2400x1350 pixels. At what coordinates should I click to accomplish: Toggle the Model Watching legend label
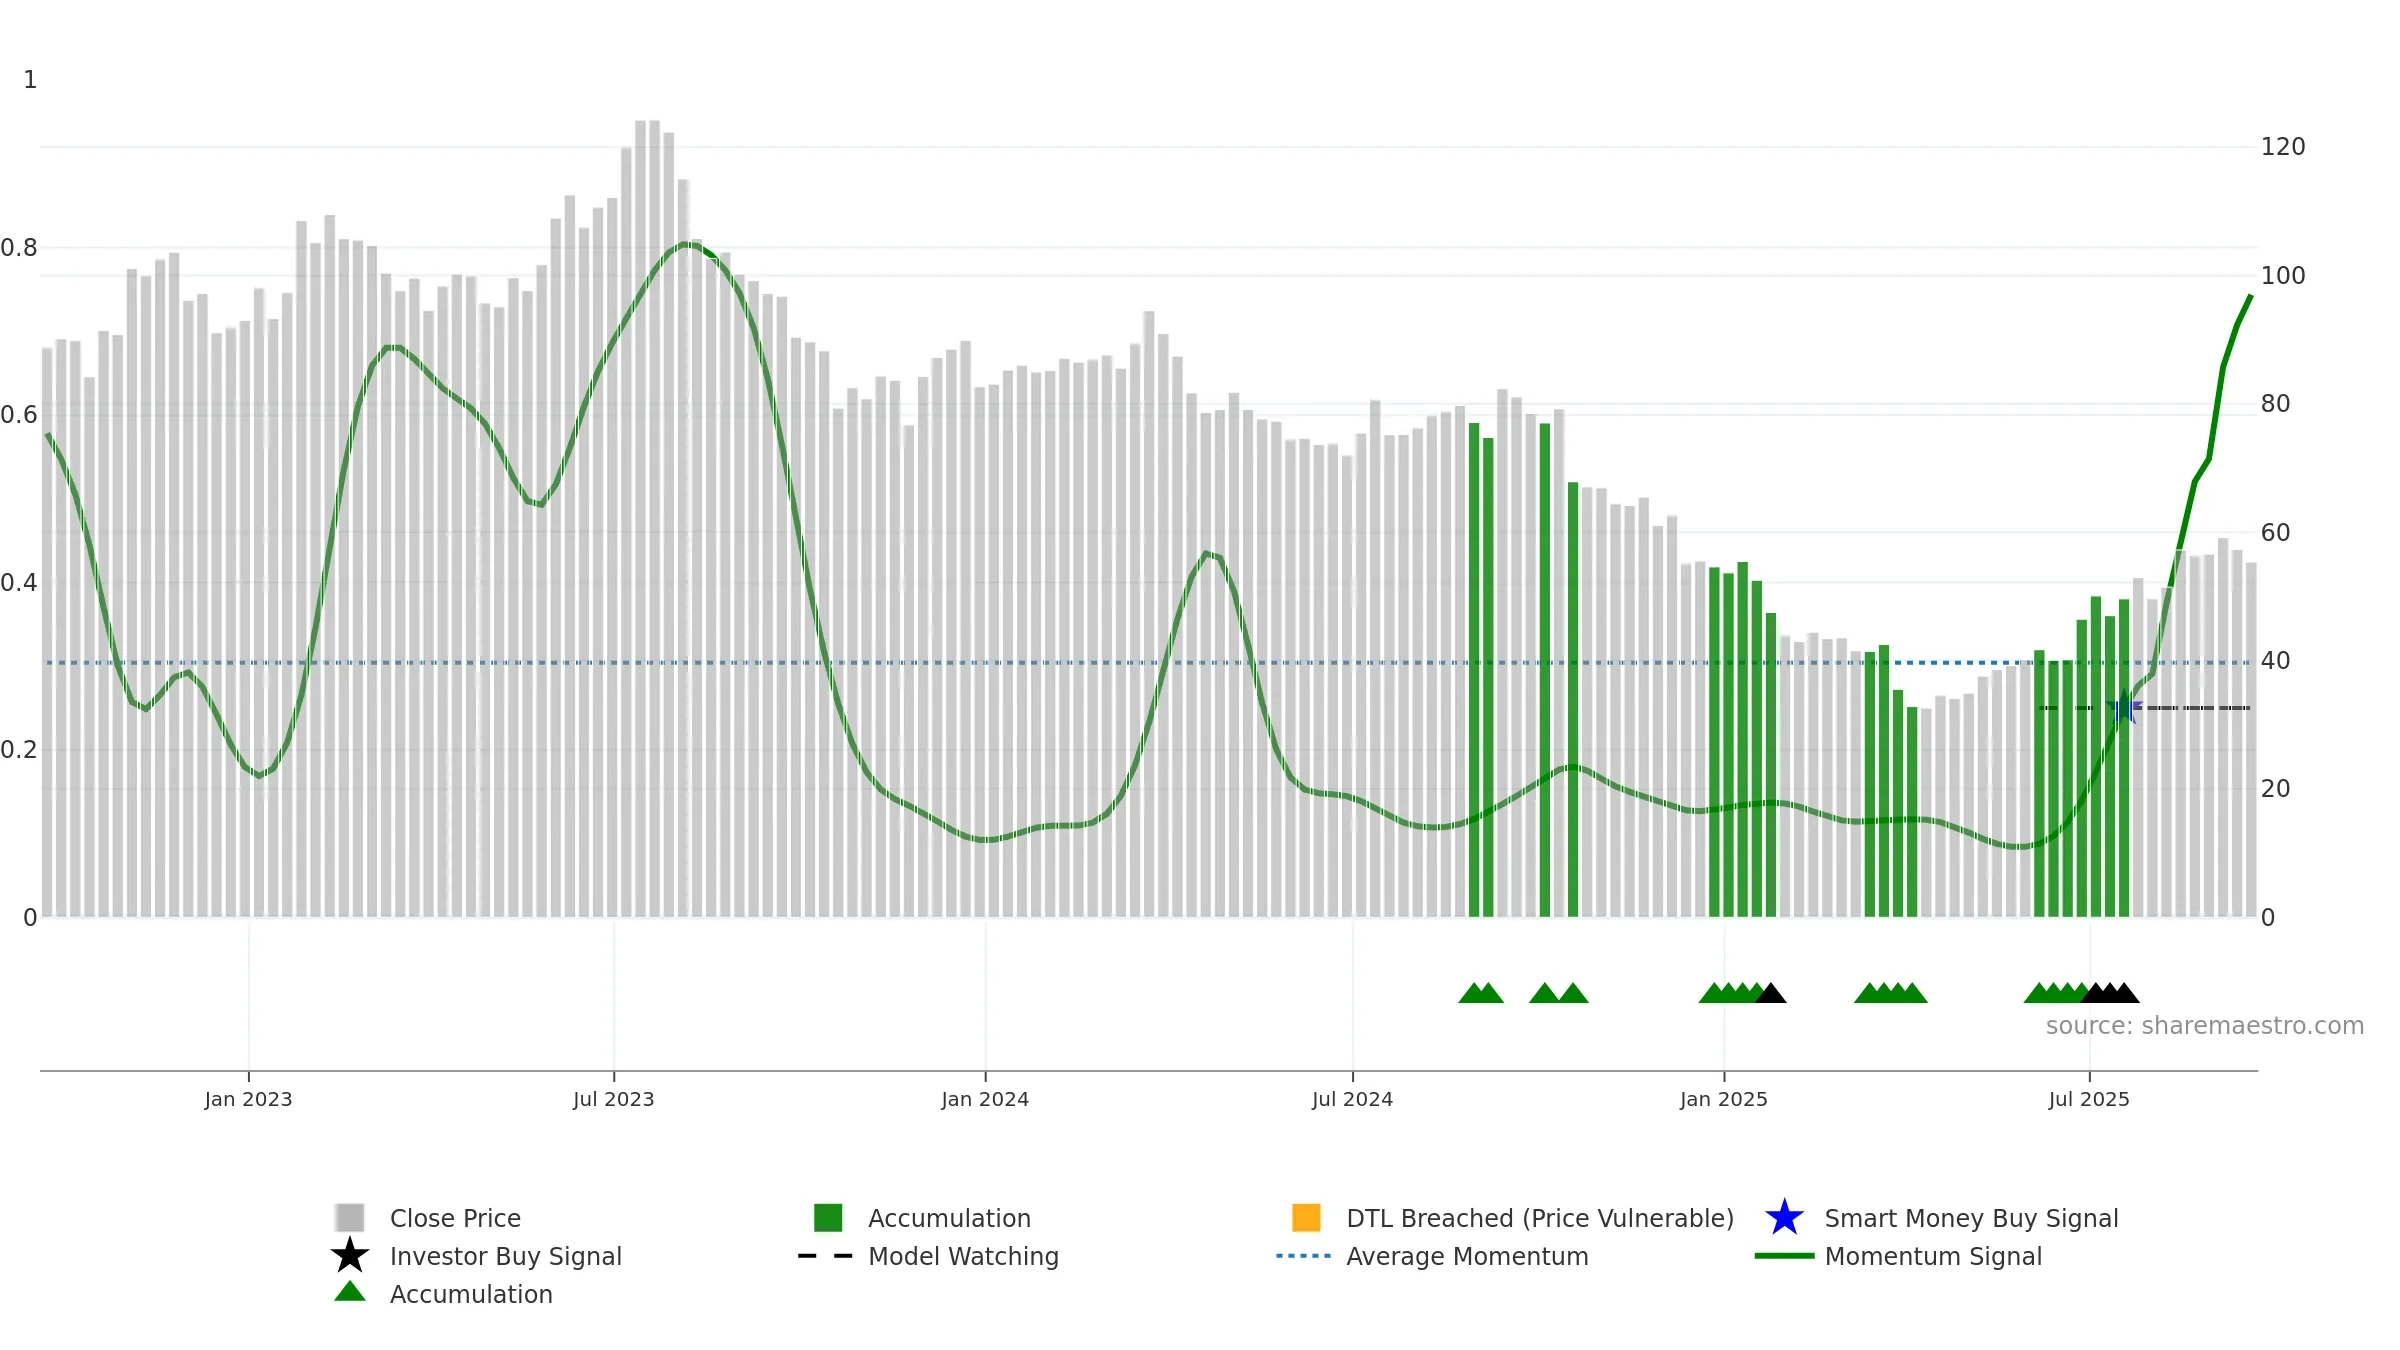coord(963,1256)
